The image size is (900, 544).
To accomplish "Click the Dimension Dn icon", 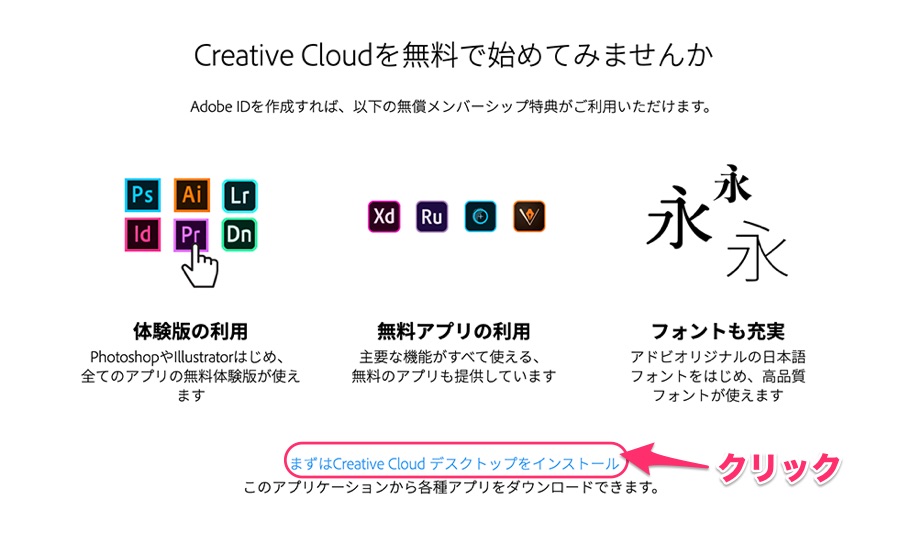I will (x=239, y=234).
